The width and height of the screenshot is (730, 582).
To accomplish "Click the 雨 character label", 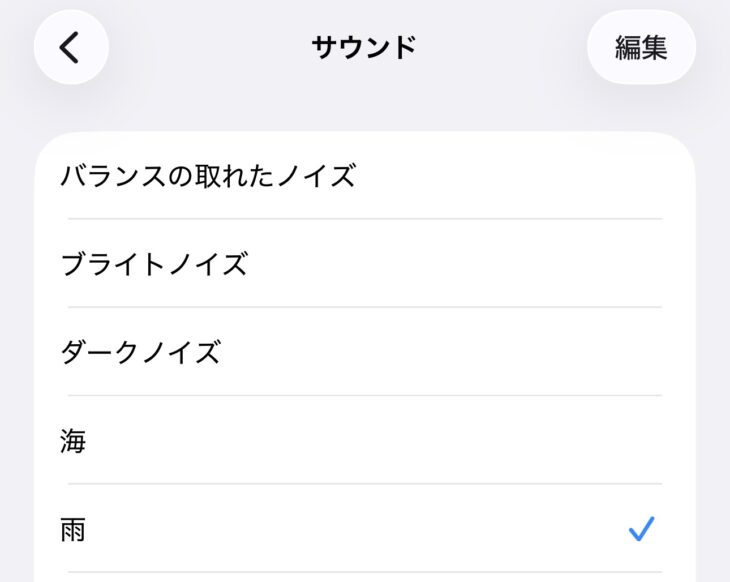I will (73, 529).
